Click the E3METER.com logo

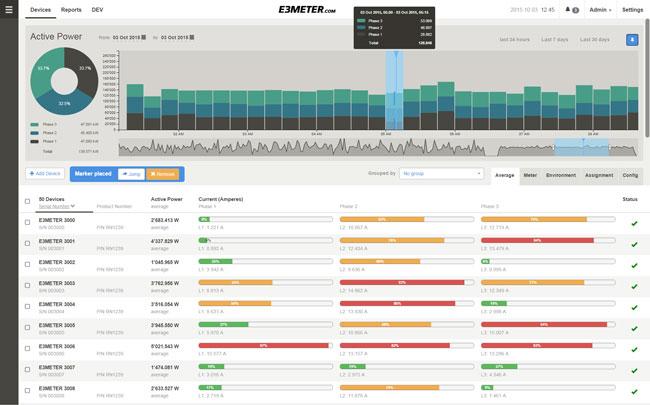click(307, 10)
